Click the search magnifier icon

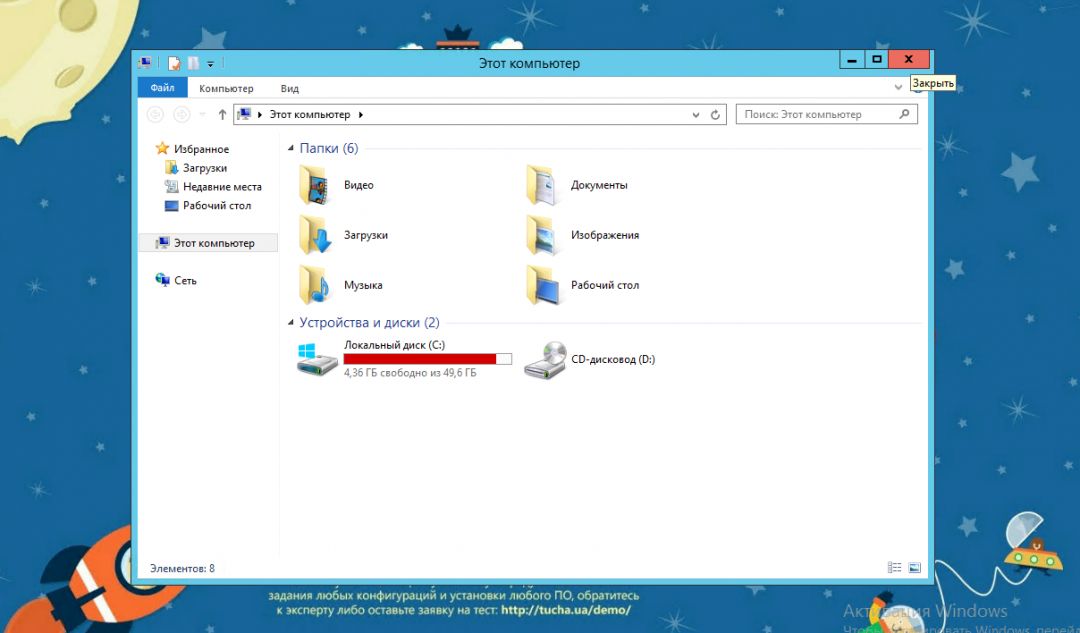[x=905, y=115]
